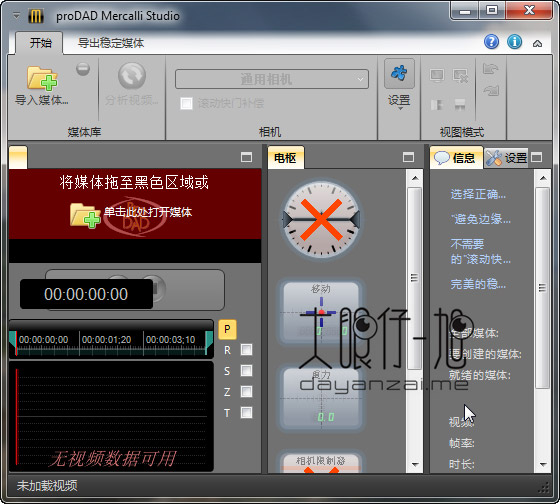Click the info panel scroll up arrow

pos(543,178)
